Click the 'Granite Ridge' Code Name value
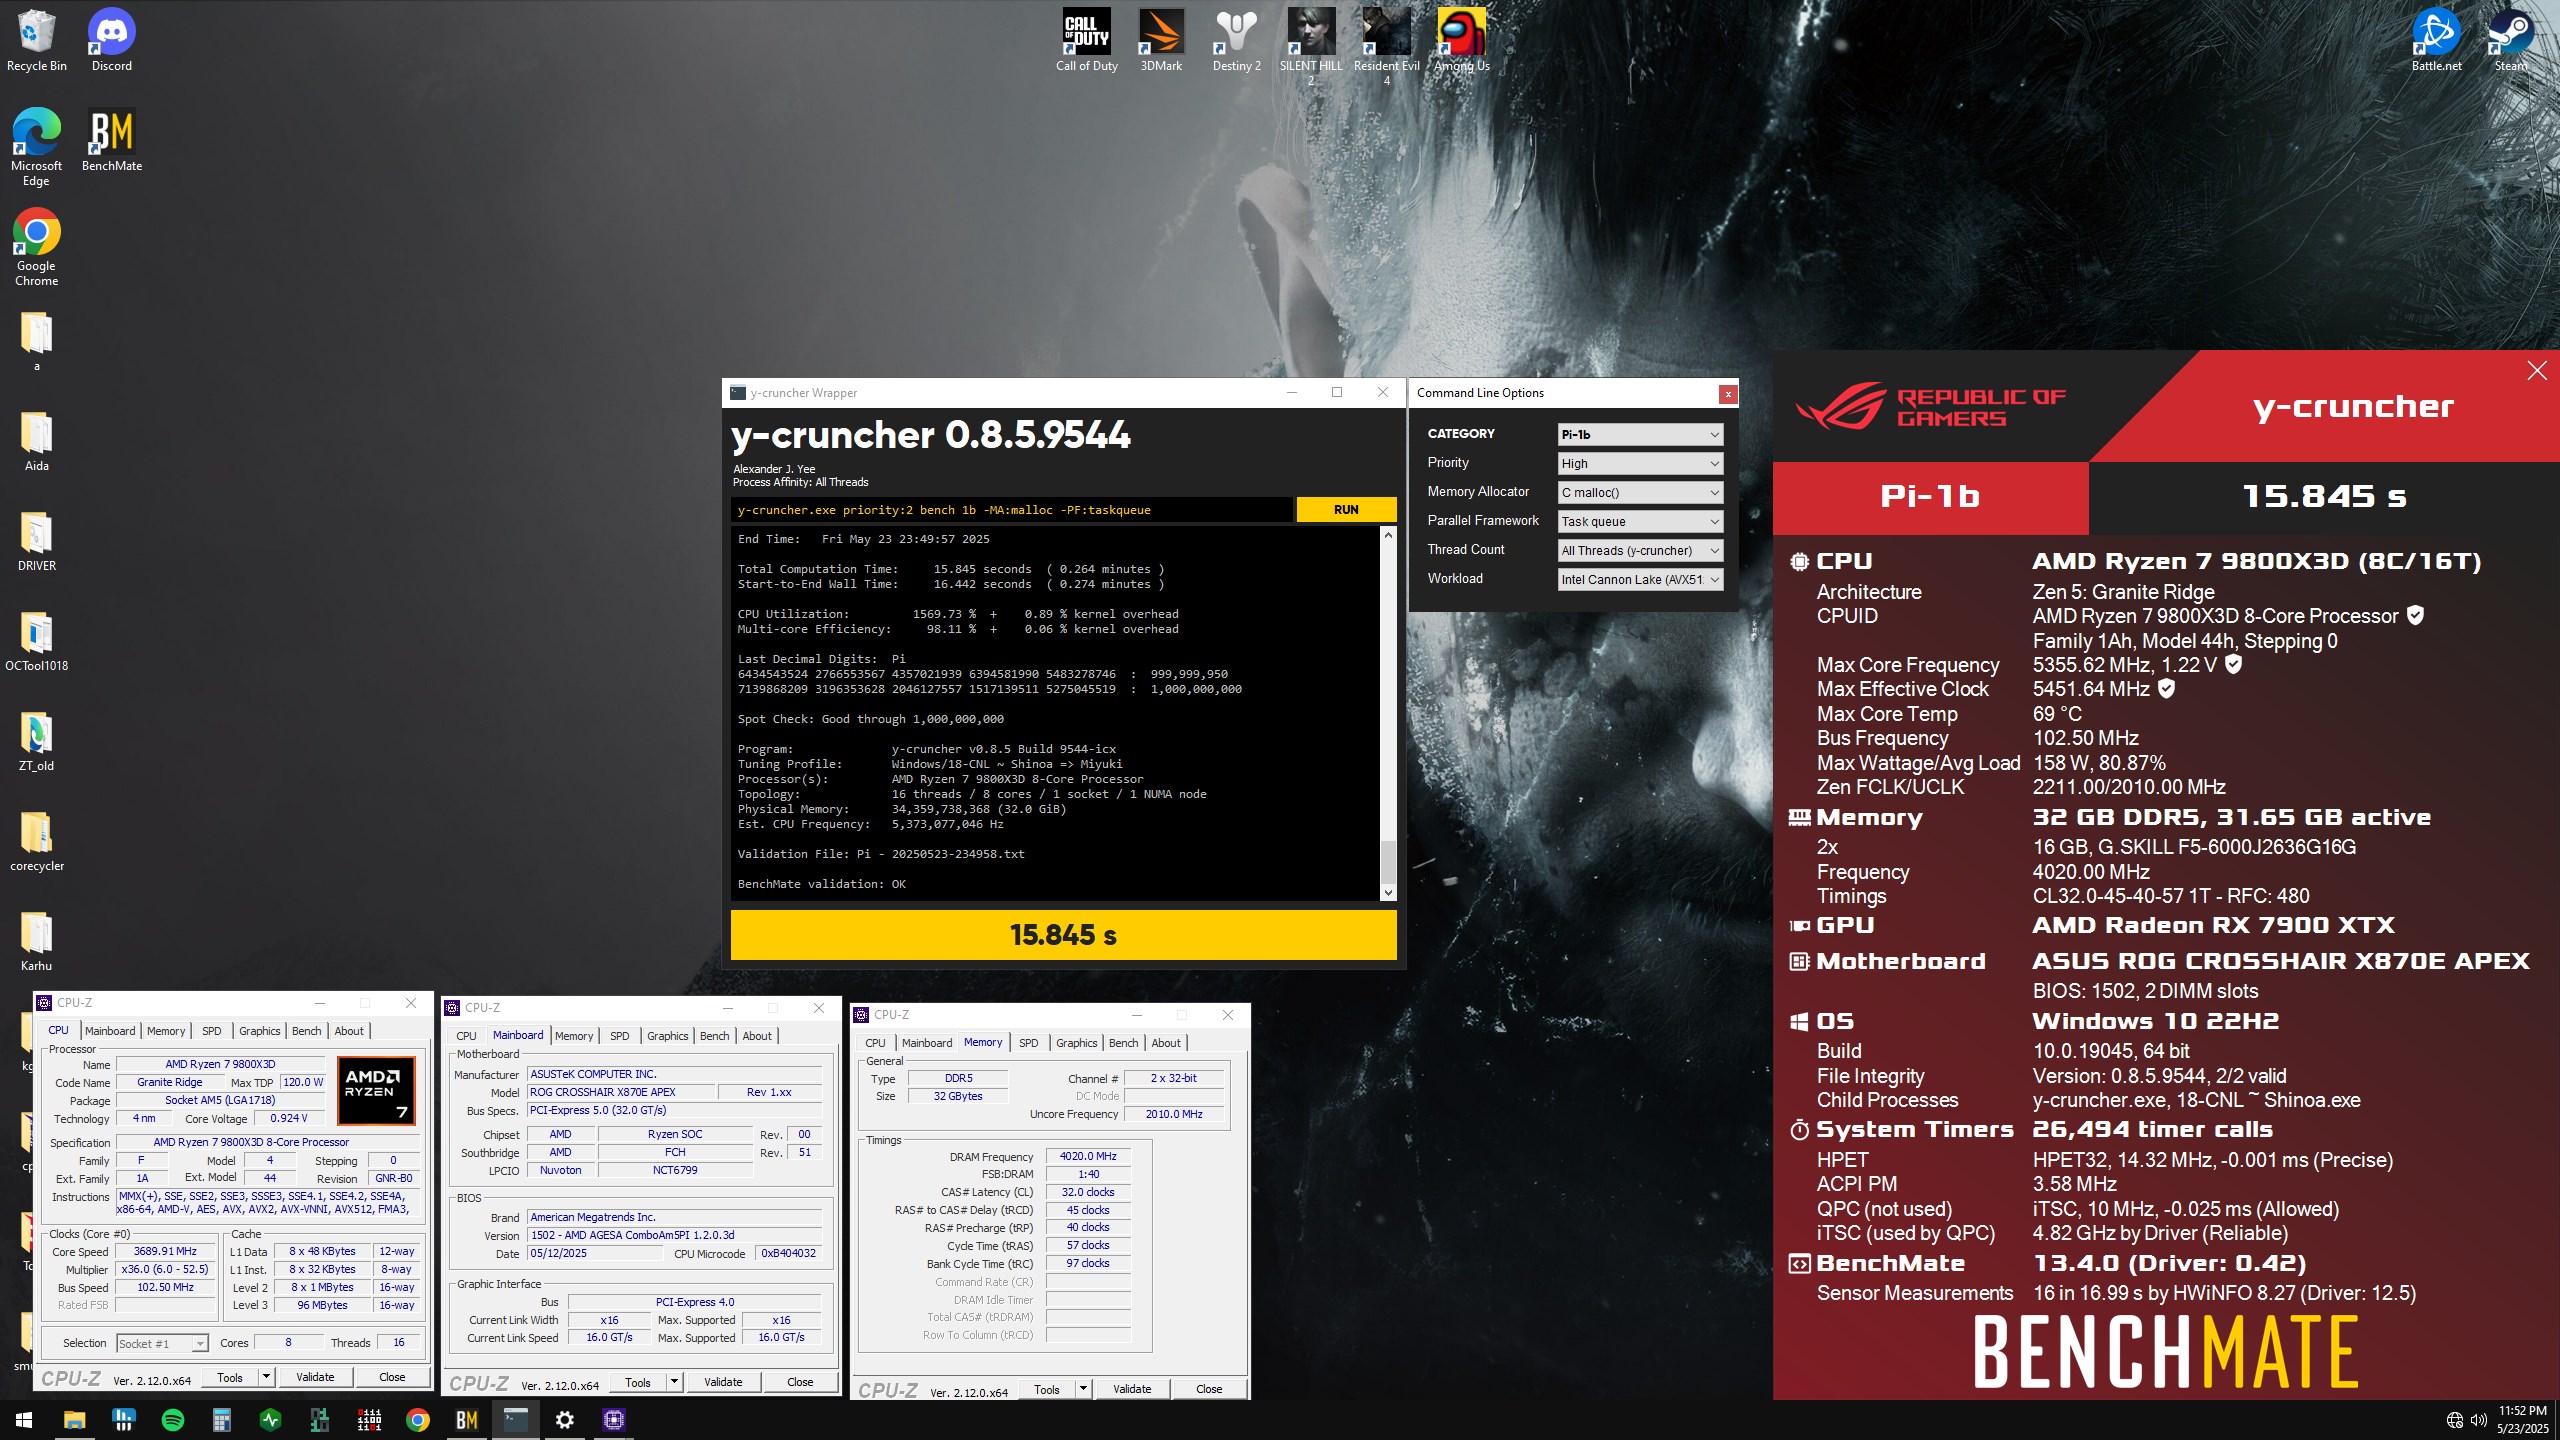This screenshot has height=1440, width=2560. click(169, 1082)
